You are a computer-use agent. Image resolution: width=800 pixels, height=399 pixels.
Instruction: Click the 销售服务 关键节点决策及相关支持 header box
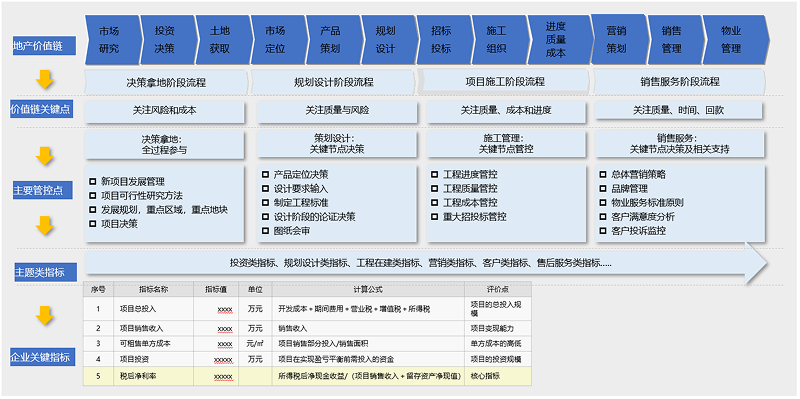click(680, 144)
